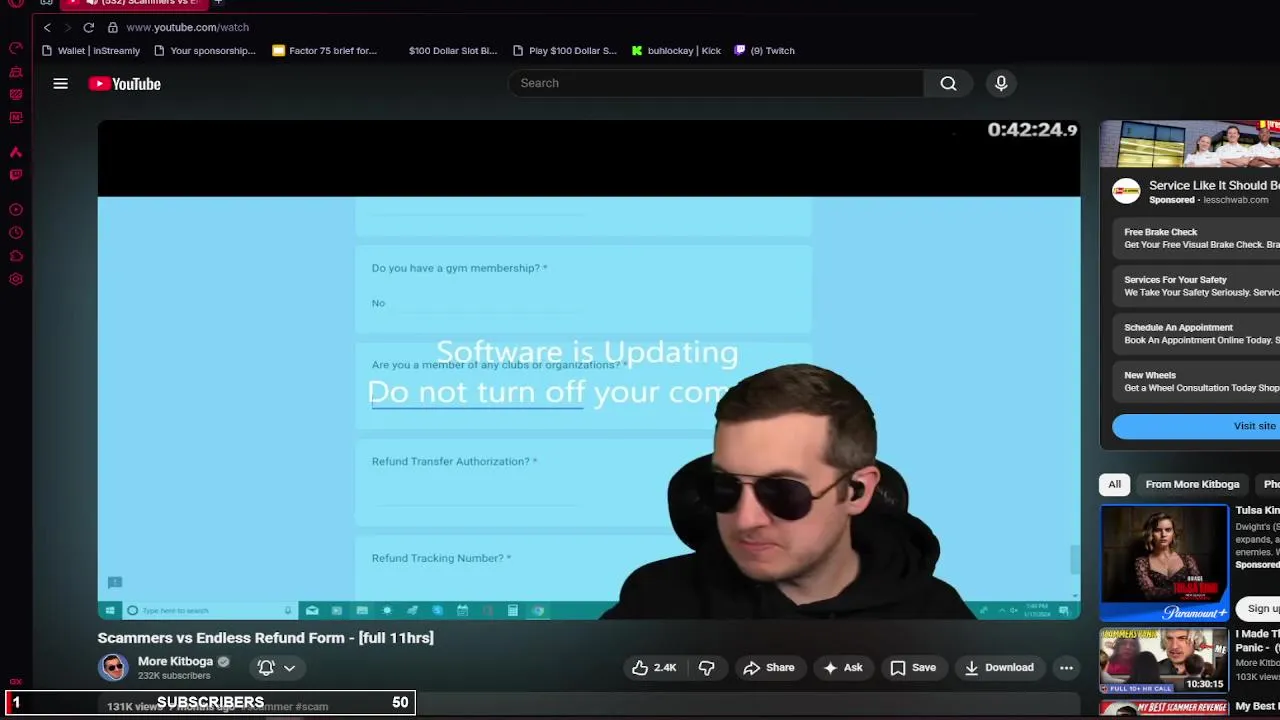Viewport: 1280px width, 720px height.
Task: Click the chat icon inside video player
Action: [115, 582]
